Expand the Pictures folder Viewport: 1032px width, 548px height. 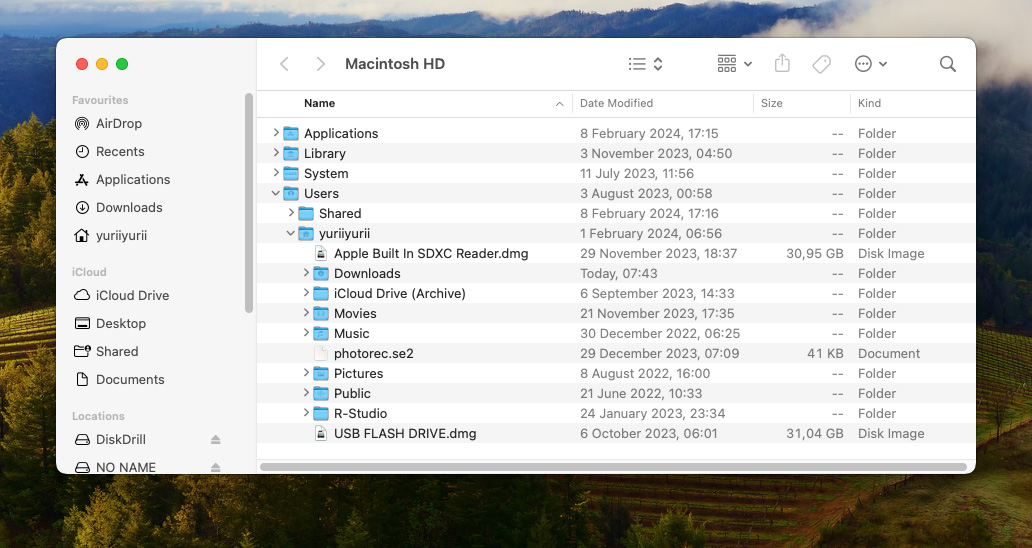point(306,373)
